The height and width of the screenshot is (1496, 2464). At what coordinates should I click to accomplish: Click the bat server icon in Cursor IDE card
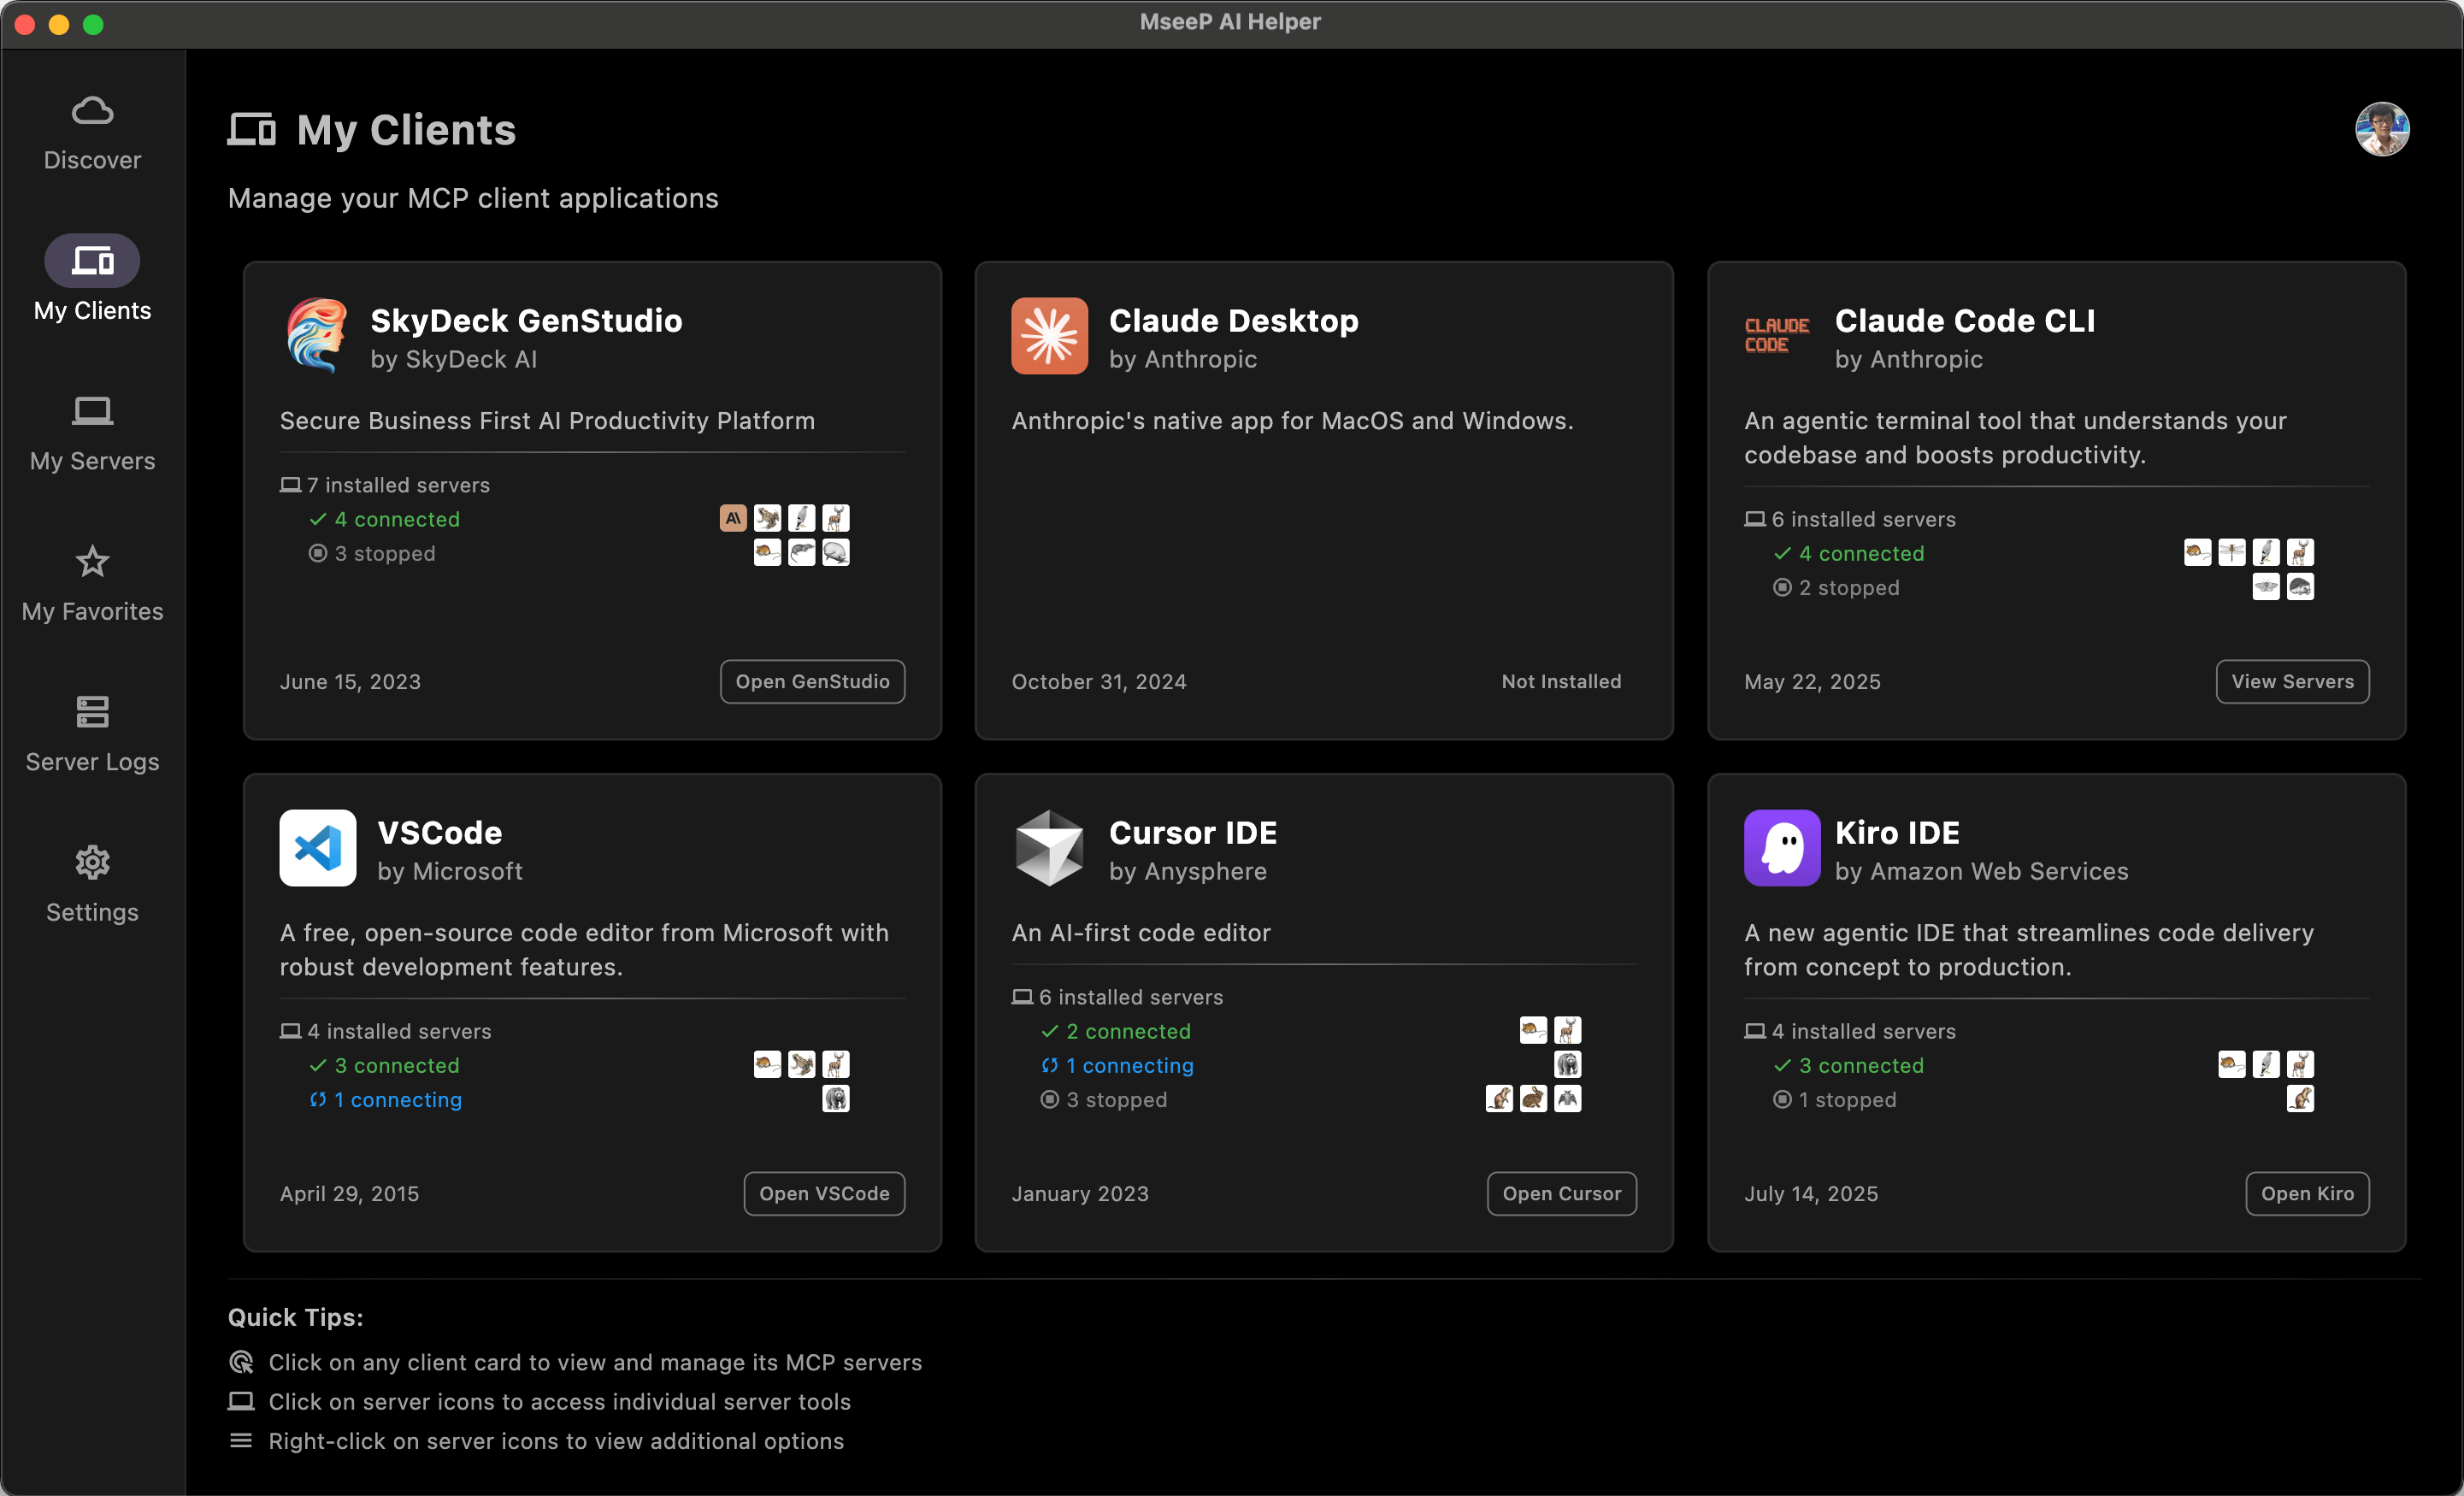[x=1567, y=1098]
